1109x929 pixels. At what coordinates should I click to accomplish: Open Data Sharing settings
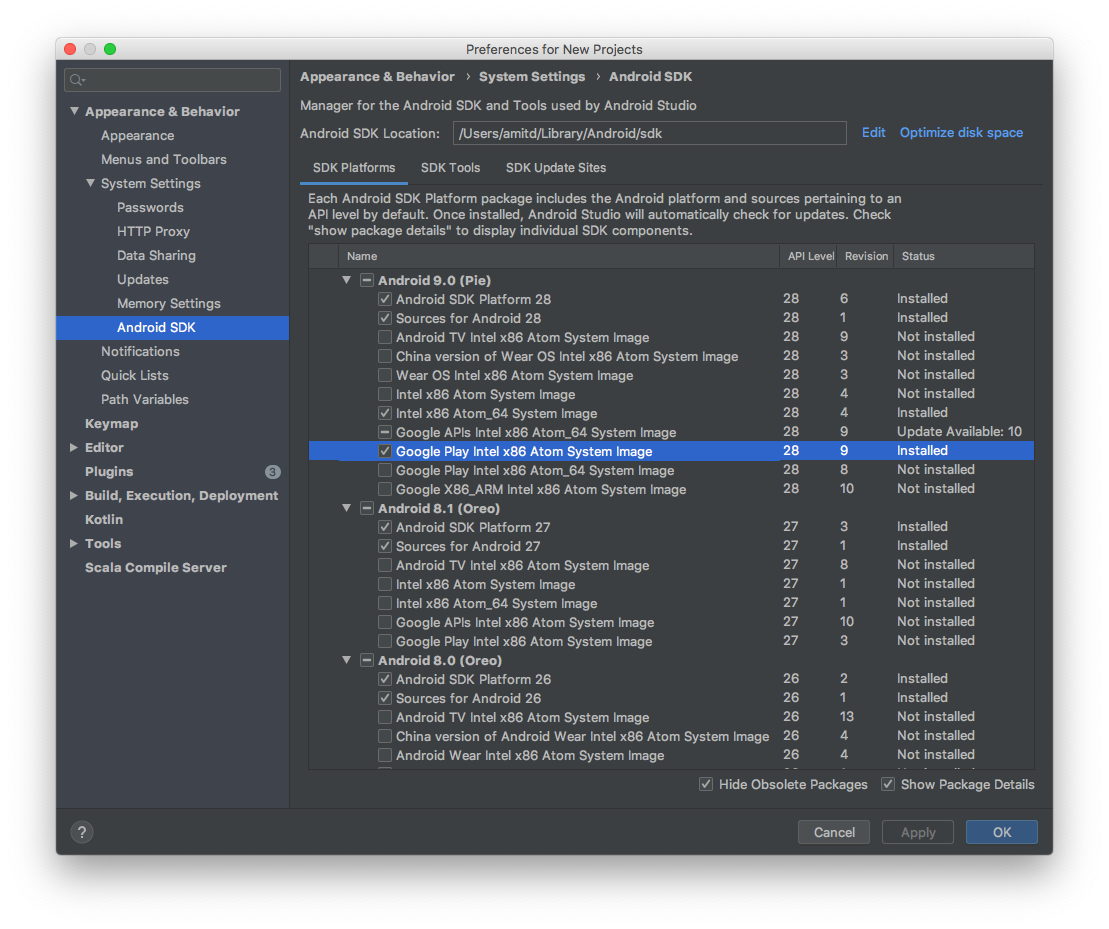pyautogui.click(x=156, y=255)
